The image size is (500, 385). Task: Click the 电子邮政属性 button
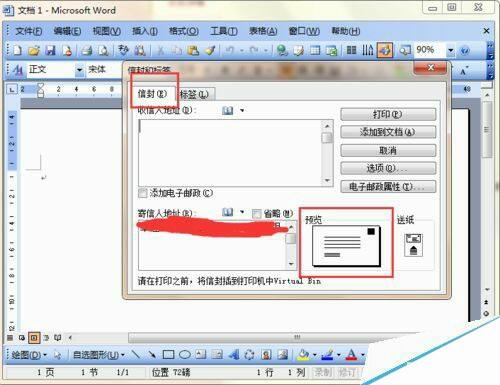tap(388, 187)
